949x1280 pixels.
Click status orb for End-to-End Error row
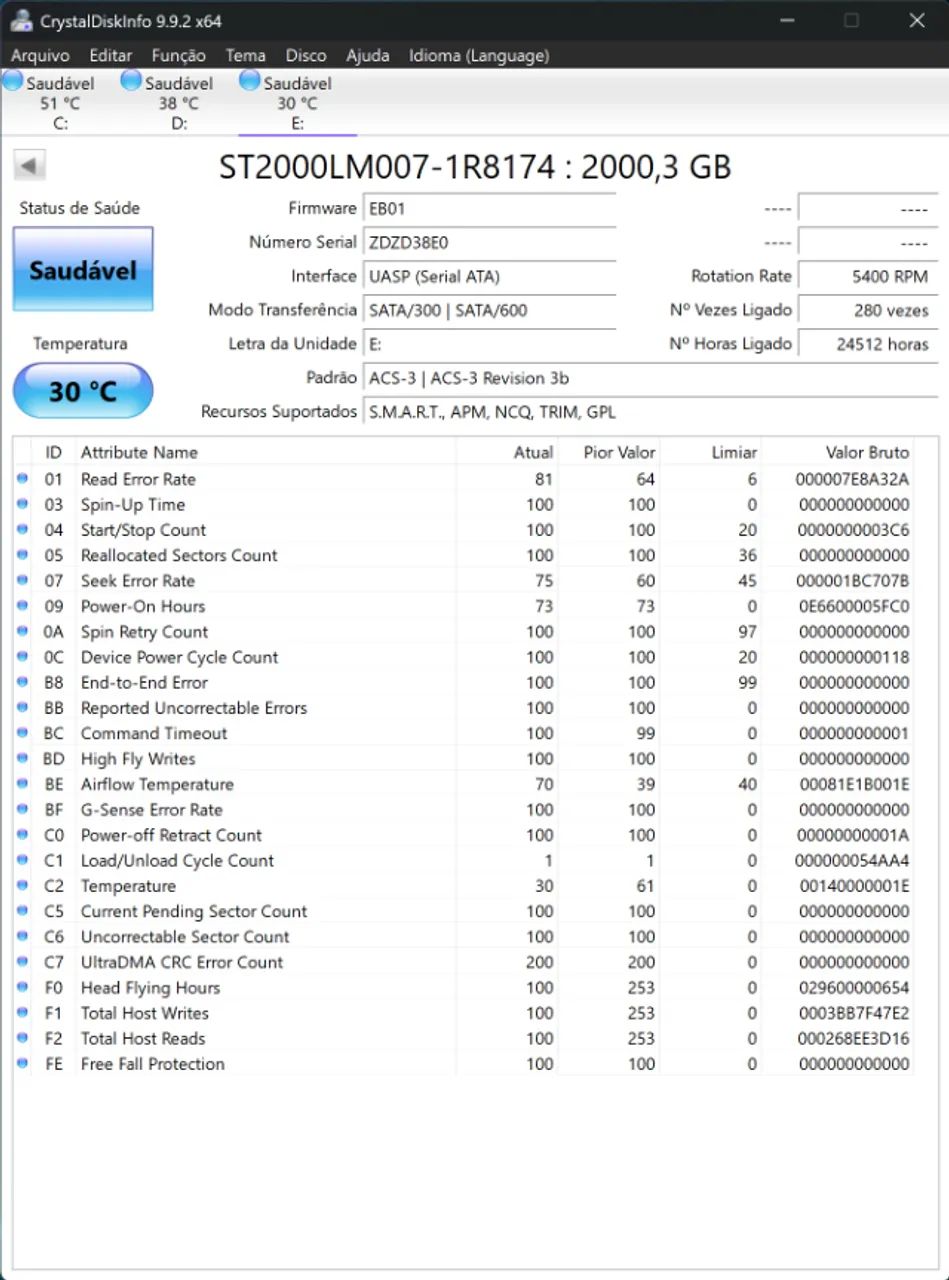pyautogui.click(x=23, y=682)
